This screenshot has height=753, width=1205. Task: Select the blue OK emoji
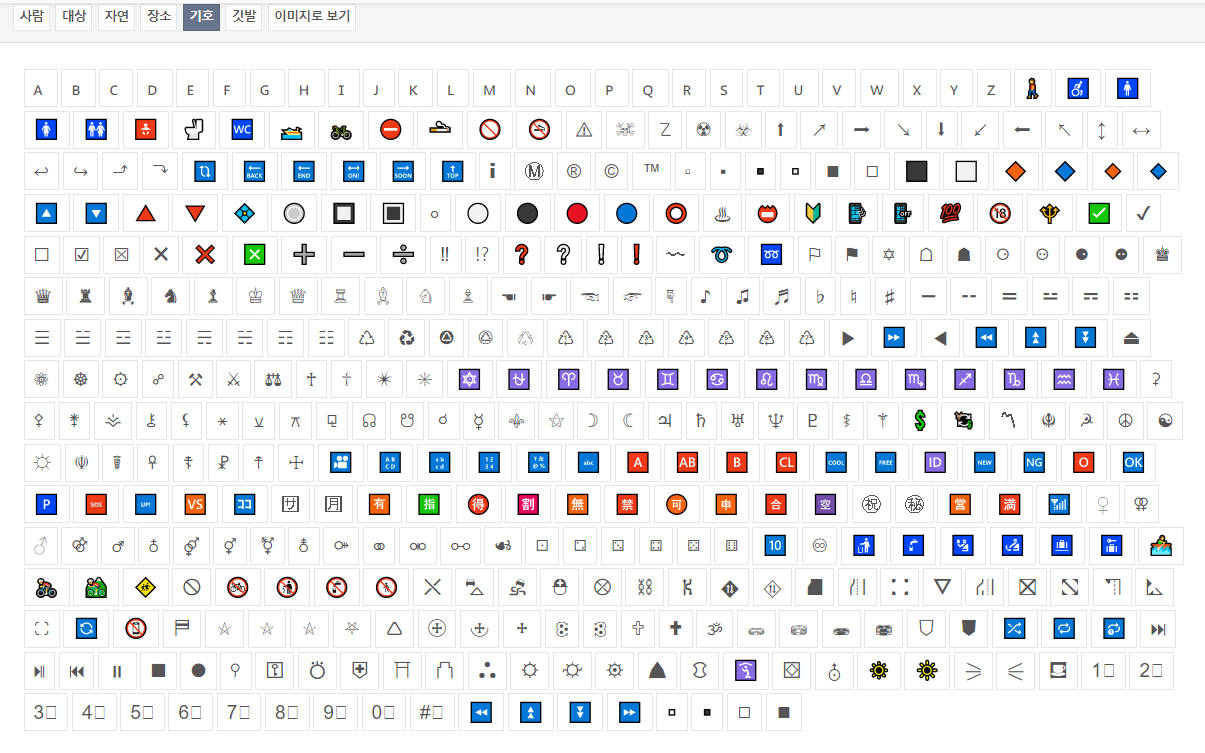click(1132, 462)
